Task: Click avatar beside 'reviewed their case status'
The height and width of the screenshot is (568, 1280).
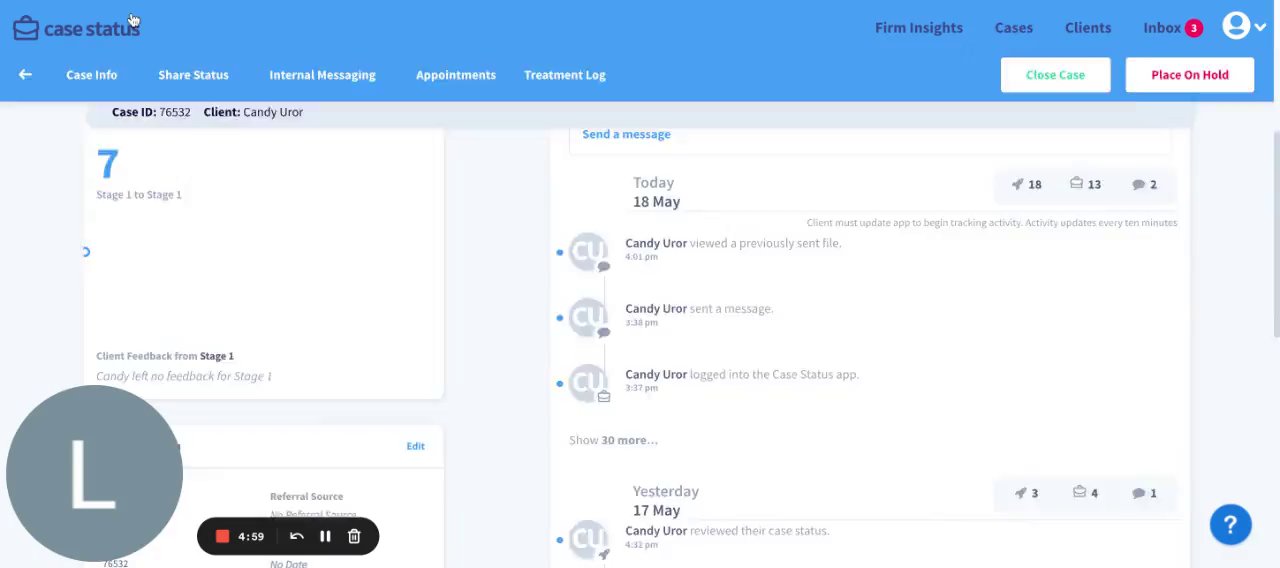Action: [x=588, y=539]
